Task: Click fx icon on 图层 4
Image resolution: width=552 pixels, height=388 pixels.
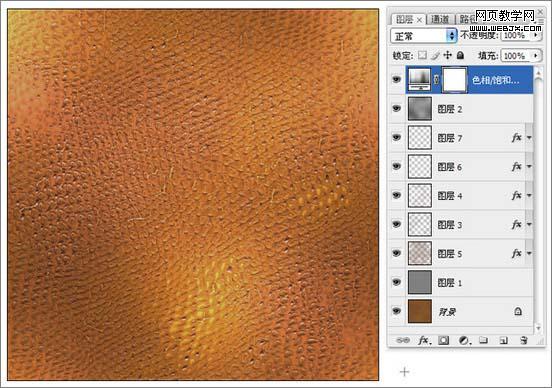Action: 516,195
